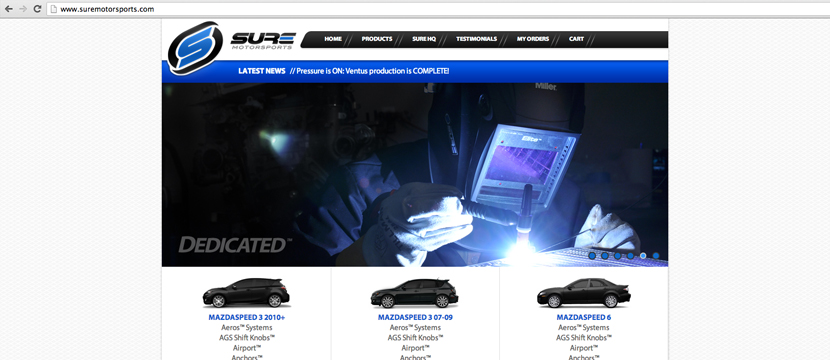The image size is (830, 360).
Task: Open AGS Shift Knobs under Mazdaspeed 3 07-09
Action: pyautogui.click(x=415, y=338)
